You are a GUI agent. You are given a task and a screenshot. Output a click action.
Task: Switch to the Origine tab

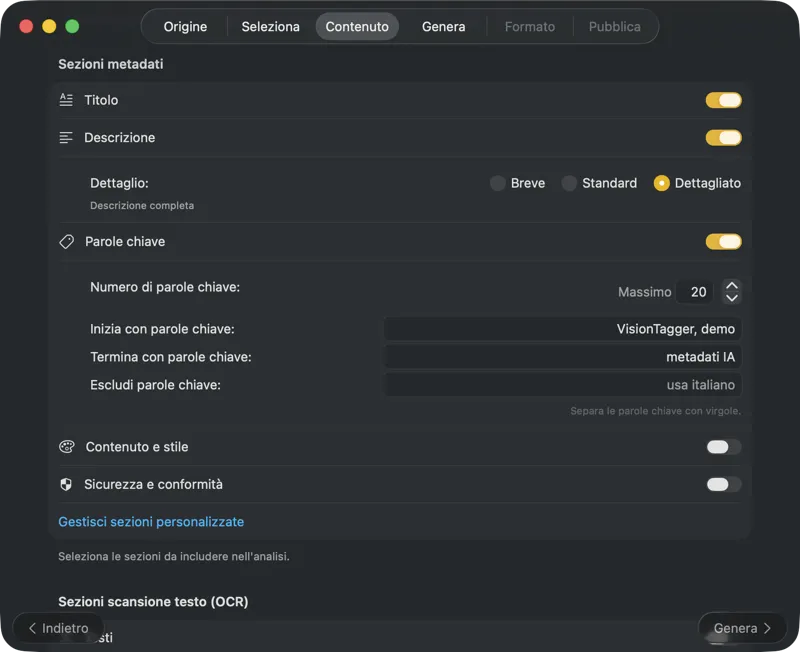point(184,27)
